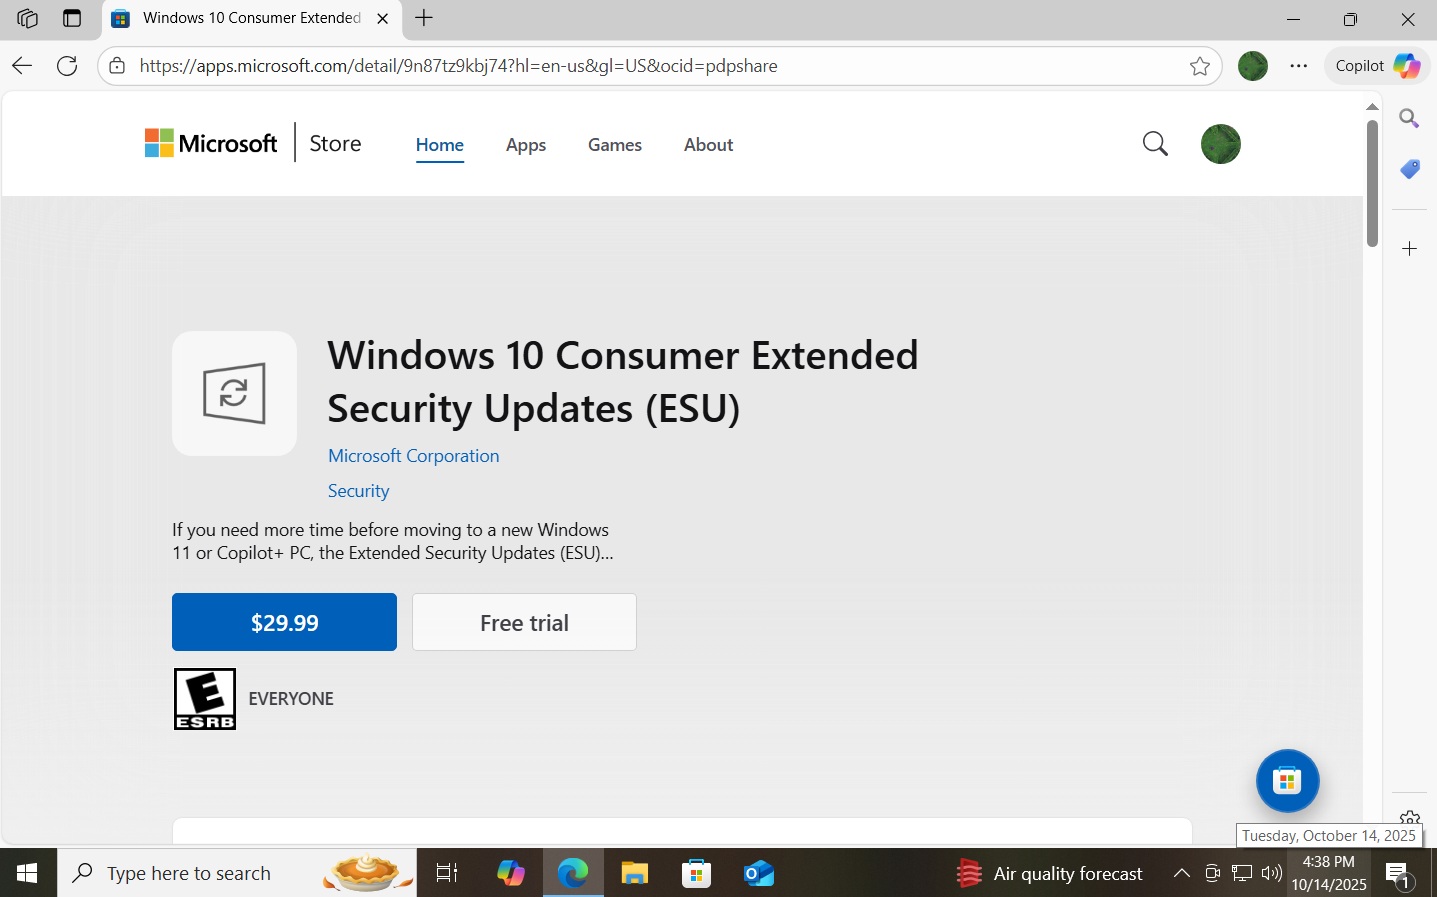View site information lock icon

[x=117, y=66]
